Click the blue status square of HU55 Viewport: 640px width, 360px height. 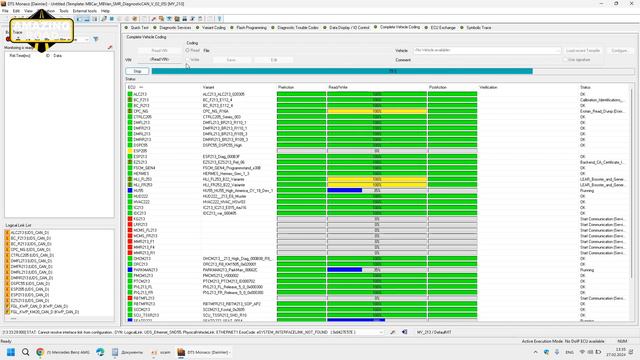130,191
